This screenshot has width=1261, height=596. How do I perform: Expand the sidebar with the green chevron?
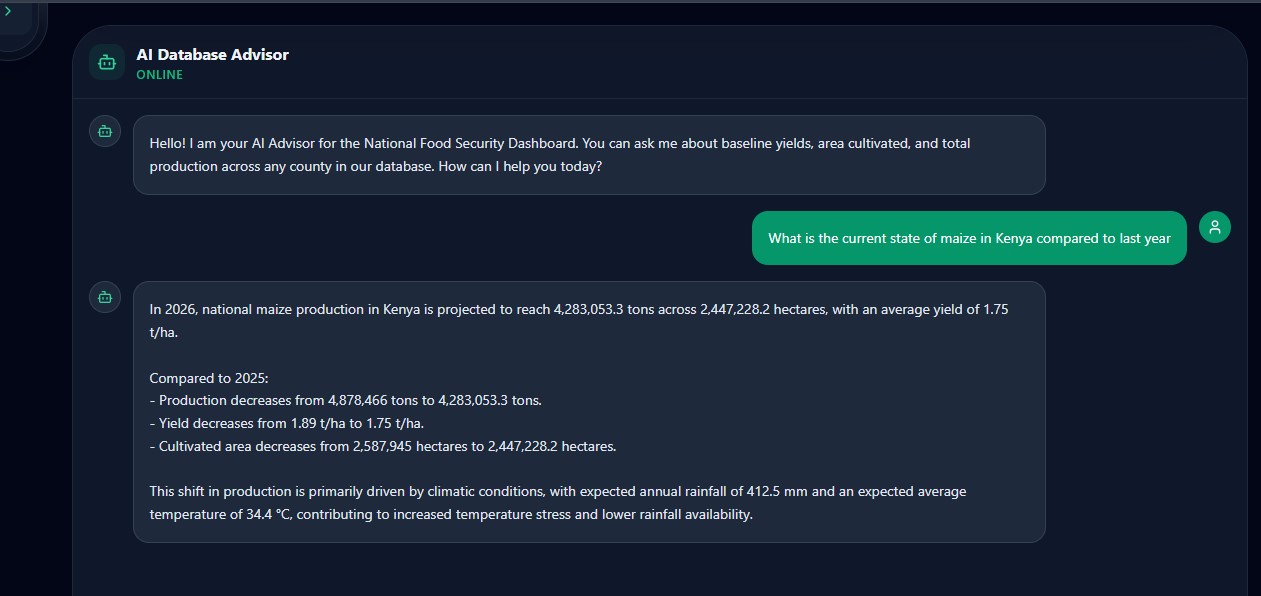click(8, 12)
